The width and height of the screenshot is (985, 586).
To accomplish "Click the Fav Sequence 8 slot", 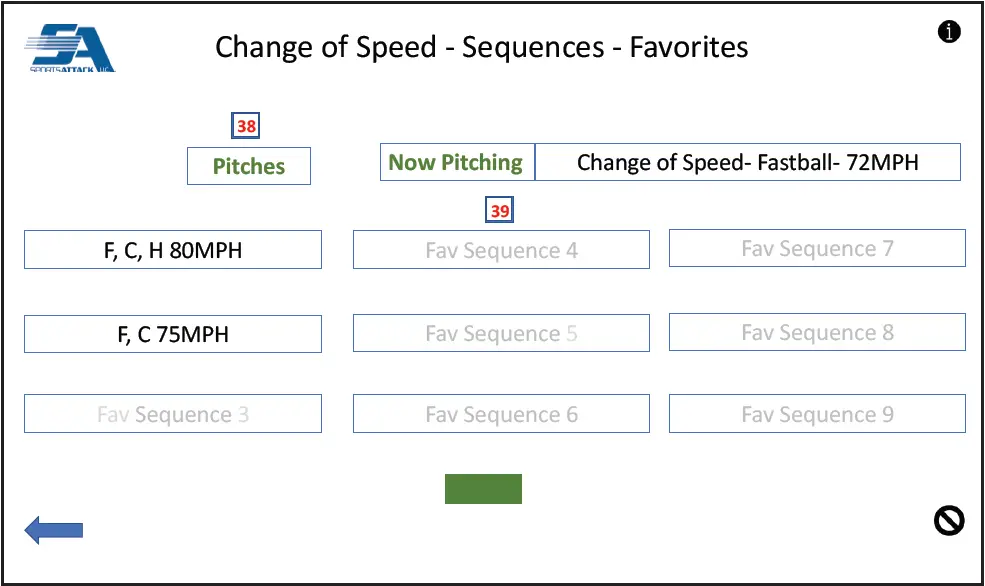I will pos(817,332).
